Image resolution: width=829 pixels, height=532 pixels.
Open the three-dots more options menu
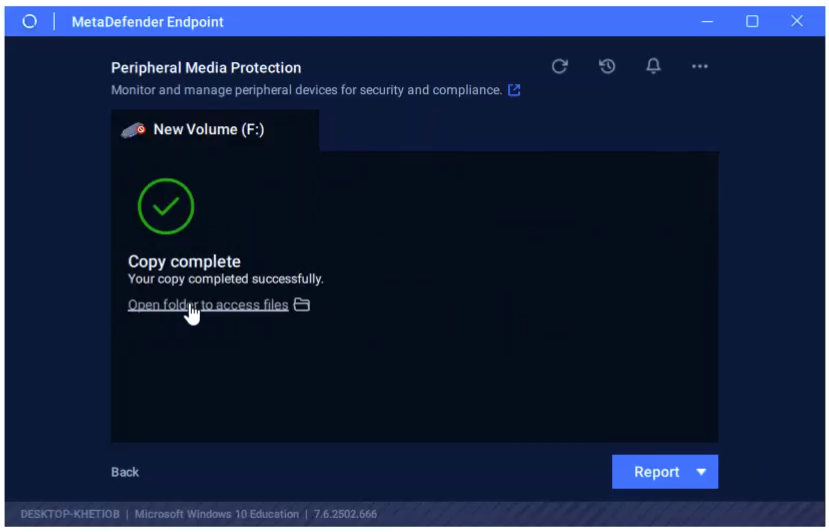point(699,66)
